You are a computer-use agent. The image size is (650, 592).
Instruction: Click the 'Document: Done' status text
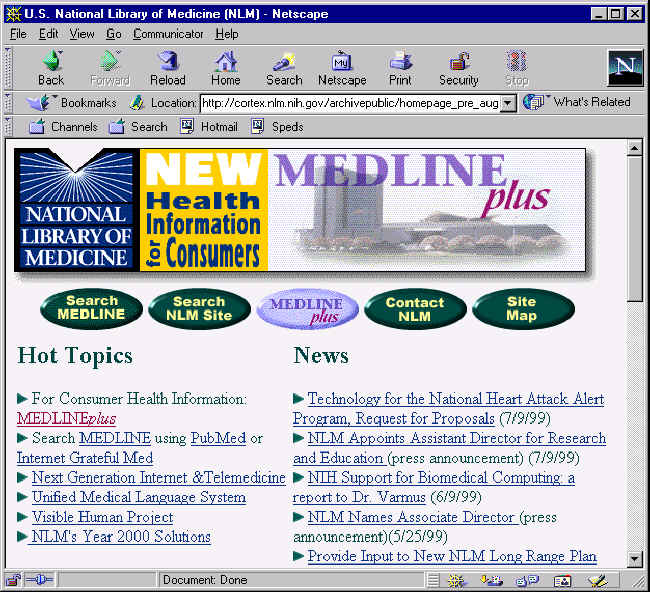205,580
